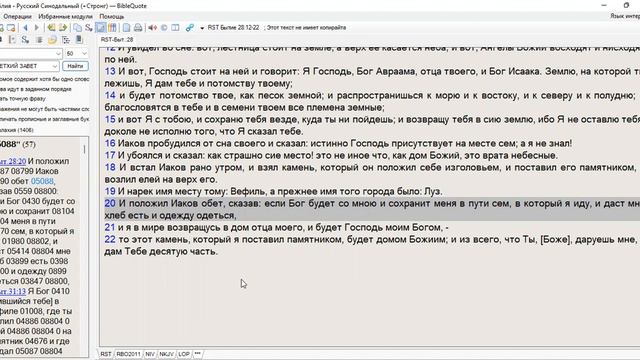Switch to the NKJV module tab
Screen dimensions: 640x360
(167, 354)
